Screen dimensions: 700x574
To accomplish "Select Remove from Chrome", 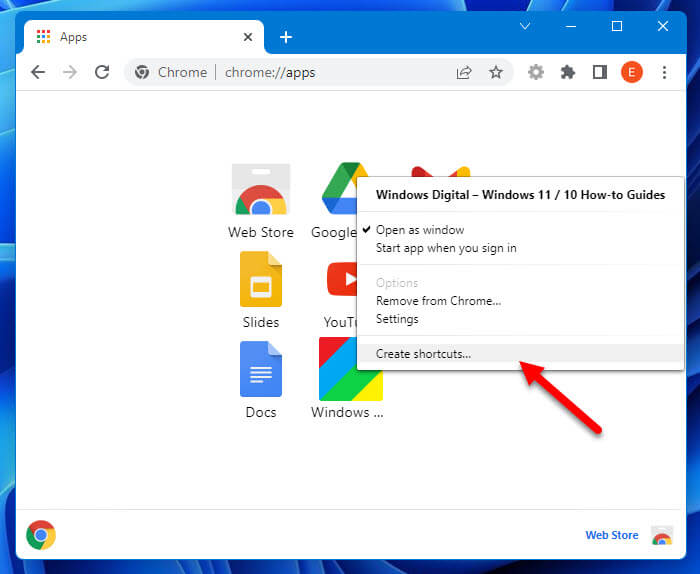I will click(520, 301).
